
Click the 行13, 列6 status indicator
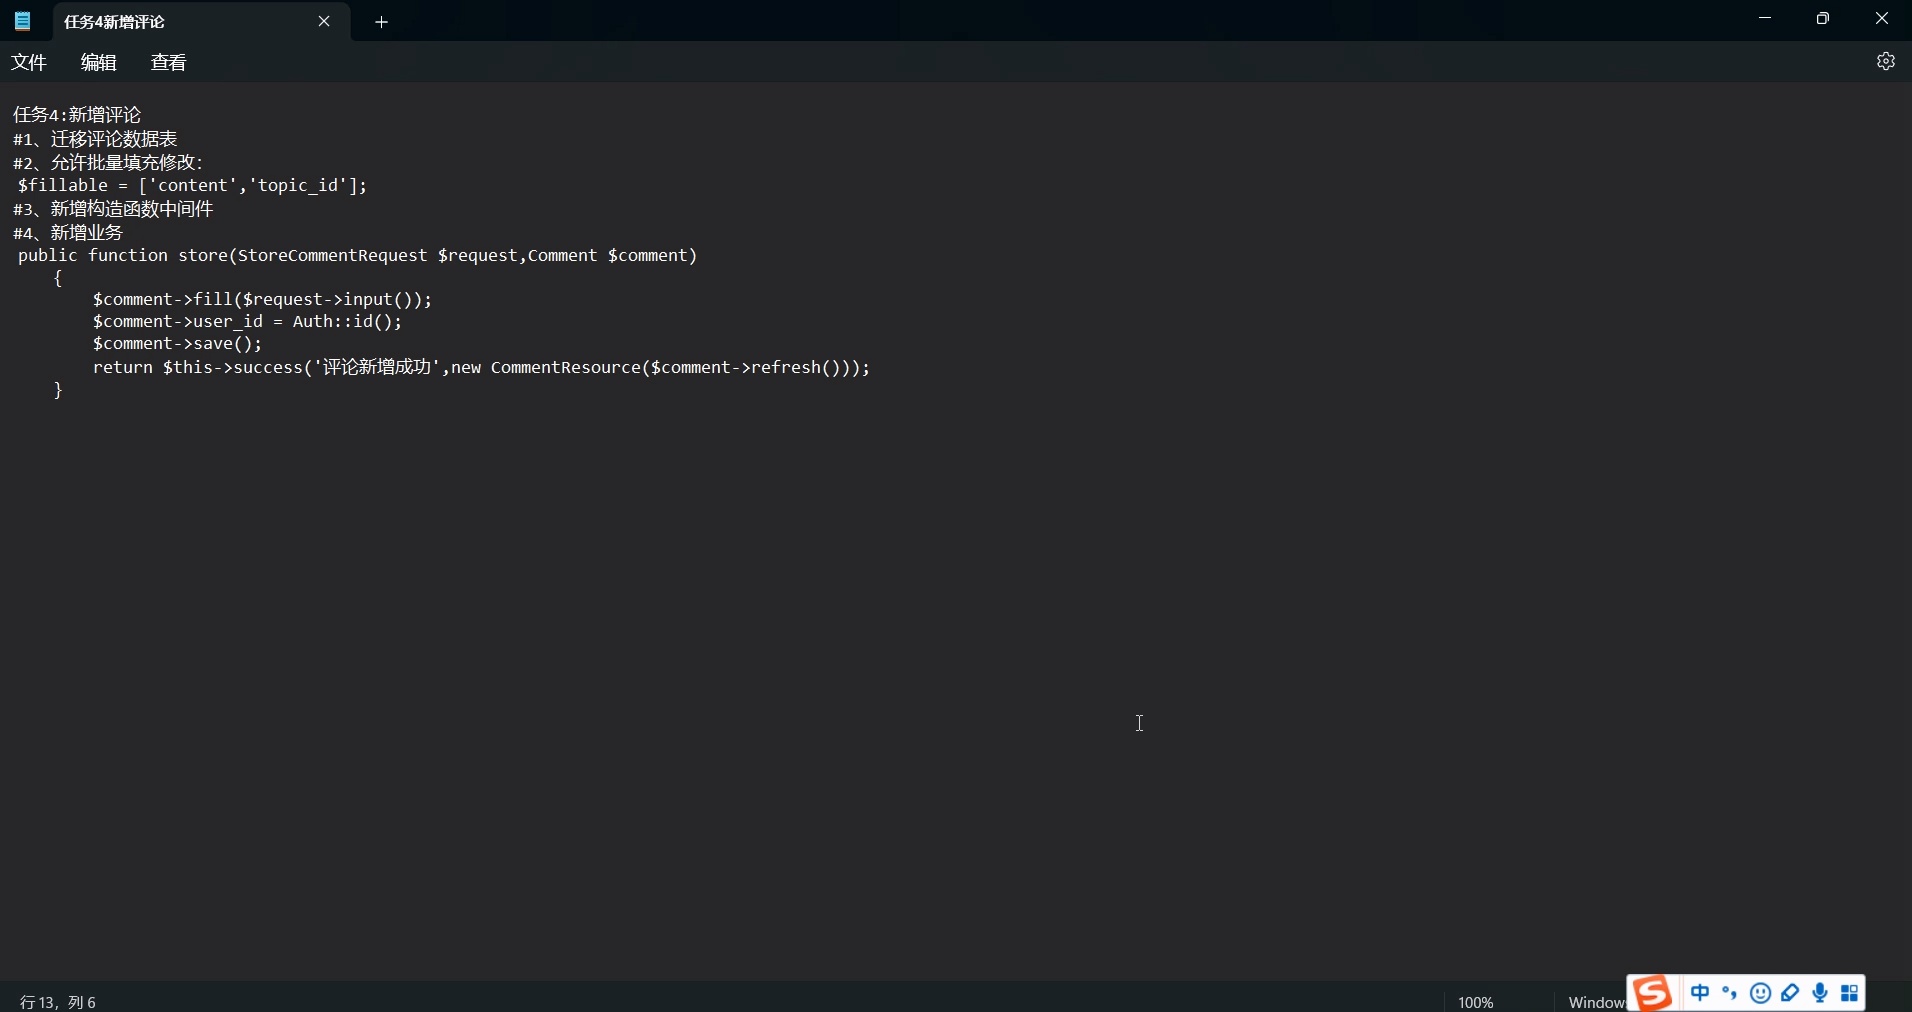coord(57,1001)
